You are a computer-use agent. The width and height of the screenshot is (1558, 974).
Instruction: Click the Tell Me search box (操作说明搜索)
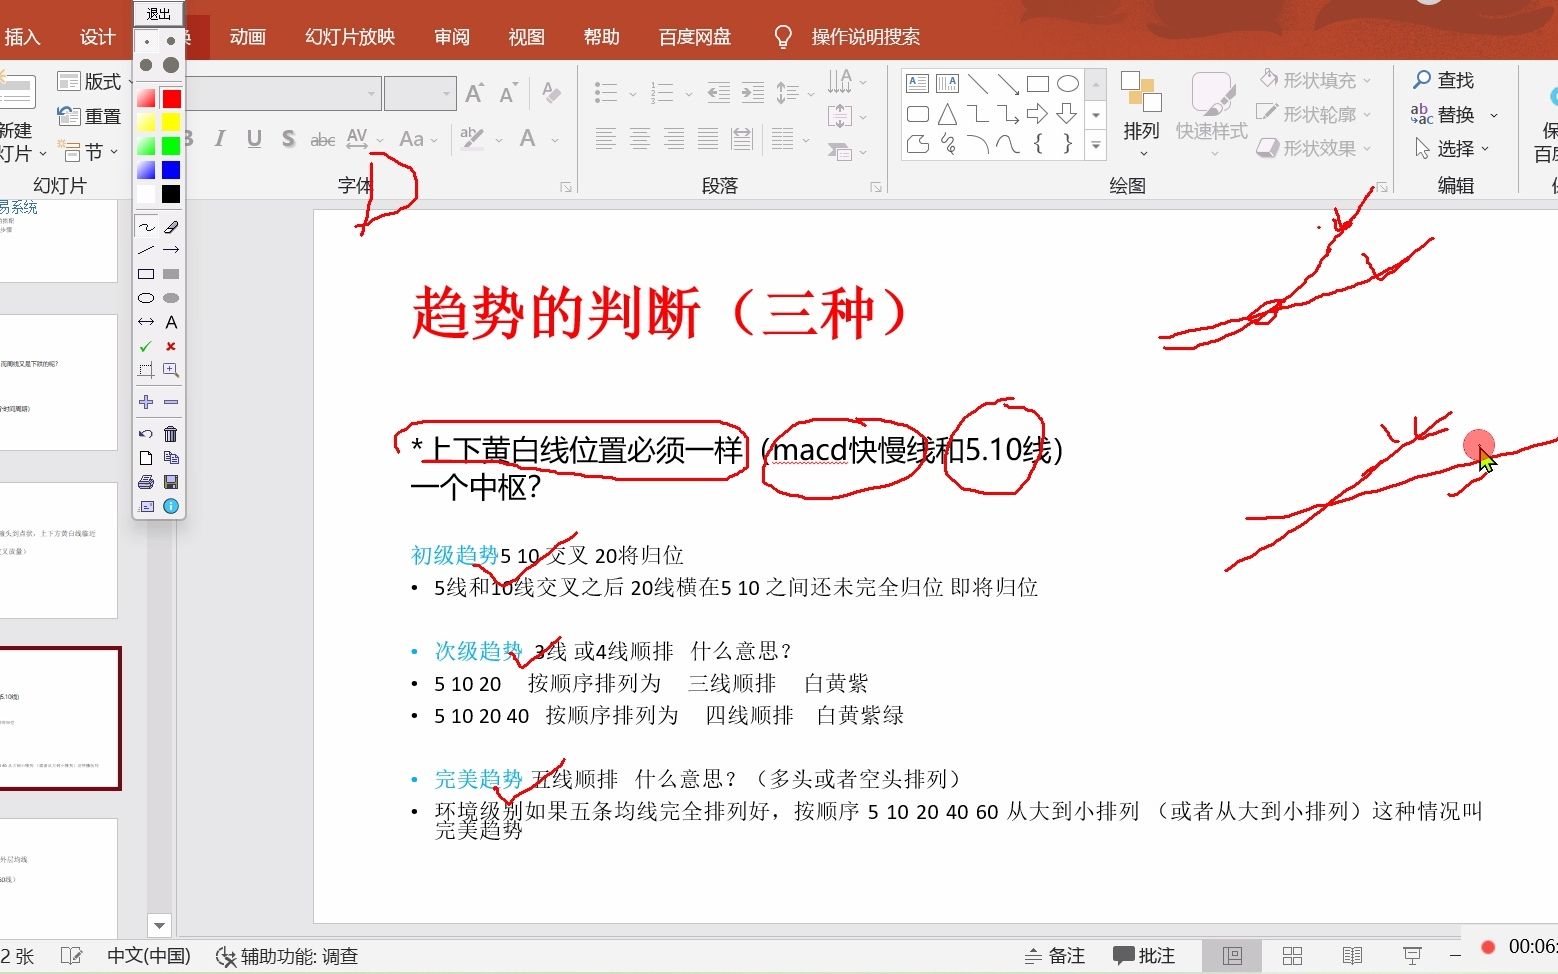(x=865, y=37)
